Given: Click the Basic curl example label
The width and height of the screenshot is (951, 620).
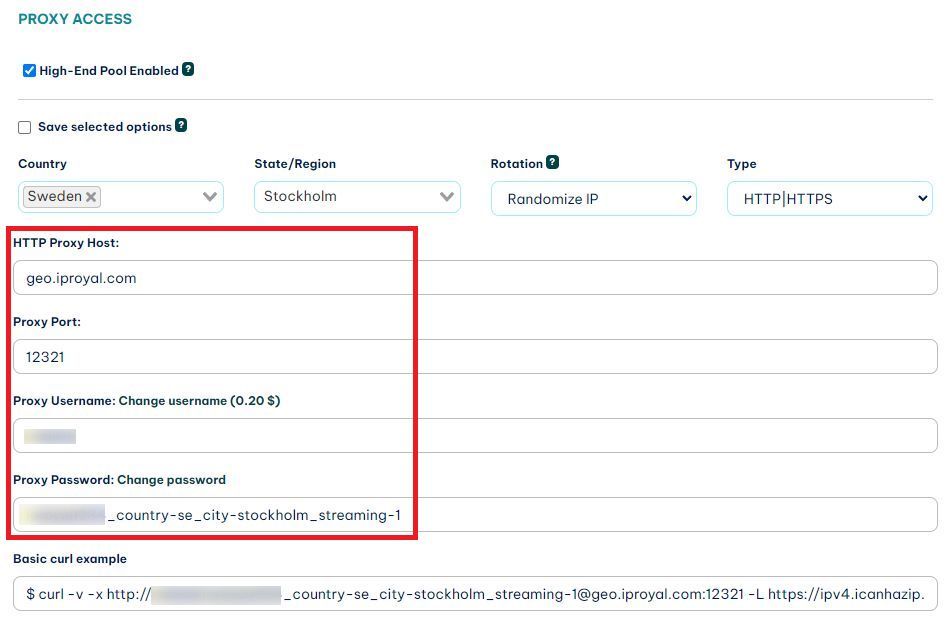Looking at the screenshot, I should coord(70,559).
